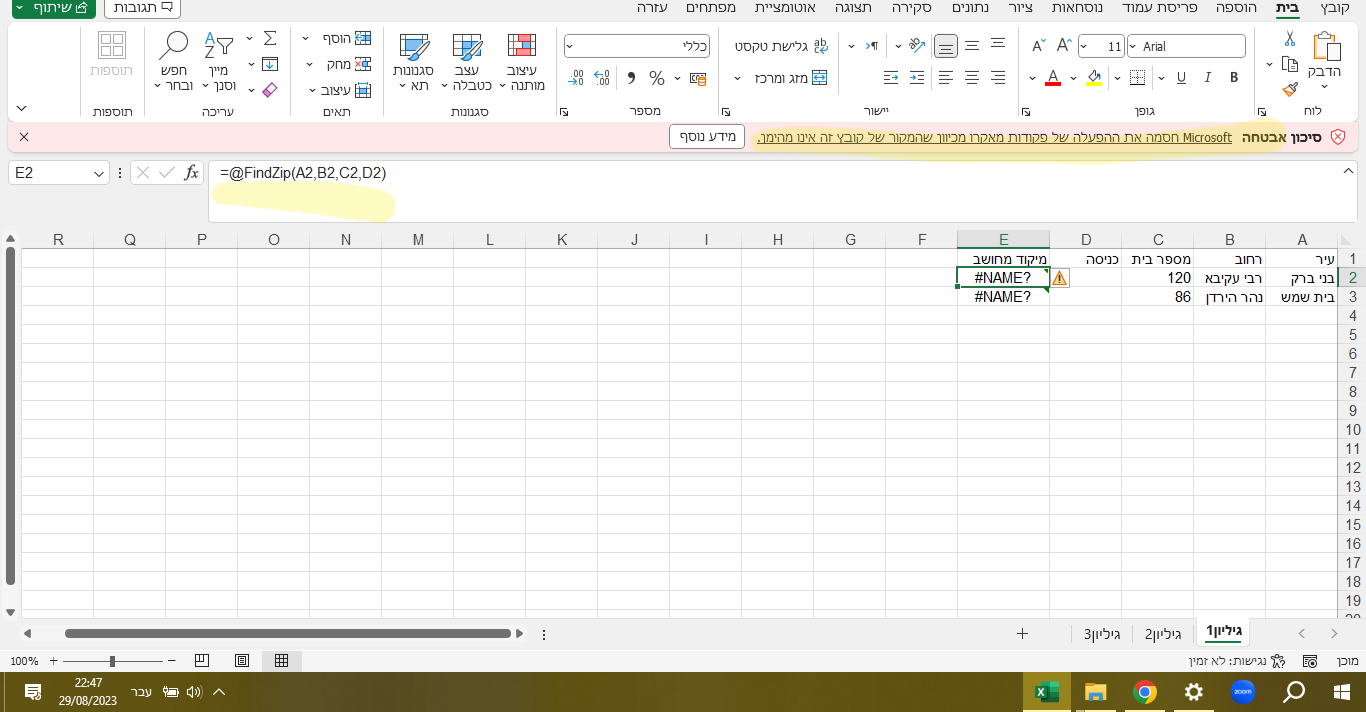The image size is (1366, 712).
Task: Switch to Page Break Preview view
Action: (x=202, y=661)
